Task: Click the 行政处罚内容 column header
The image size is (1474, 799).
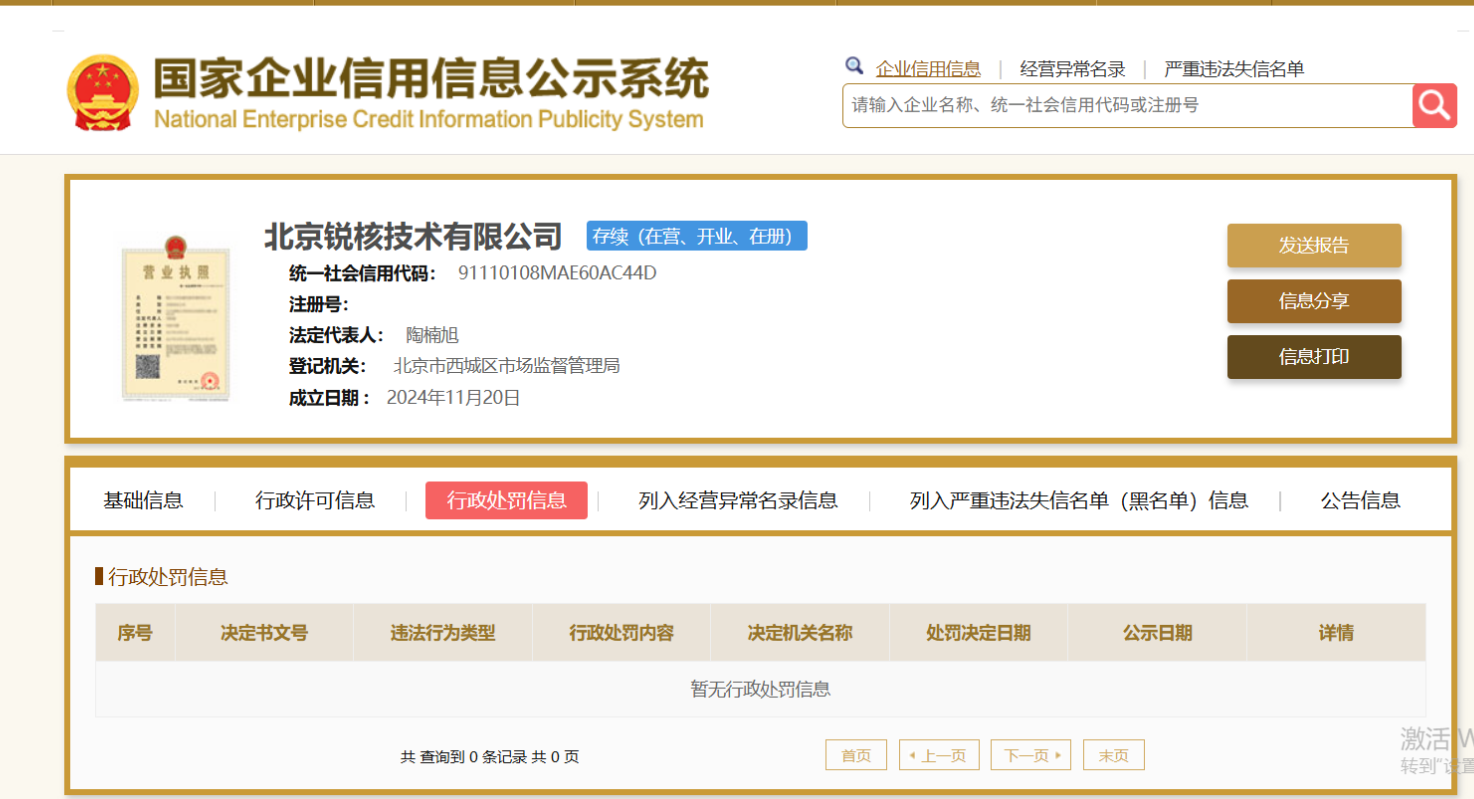Action: point(621,633)
